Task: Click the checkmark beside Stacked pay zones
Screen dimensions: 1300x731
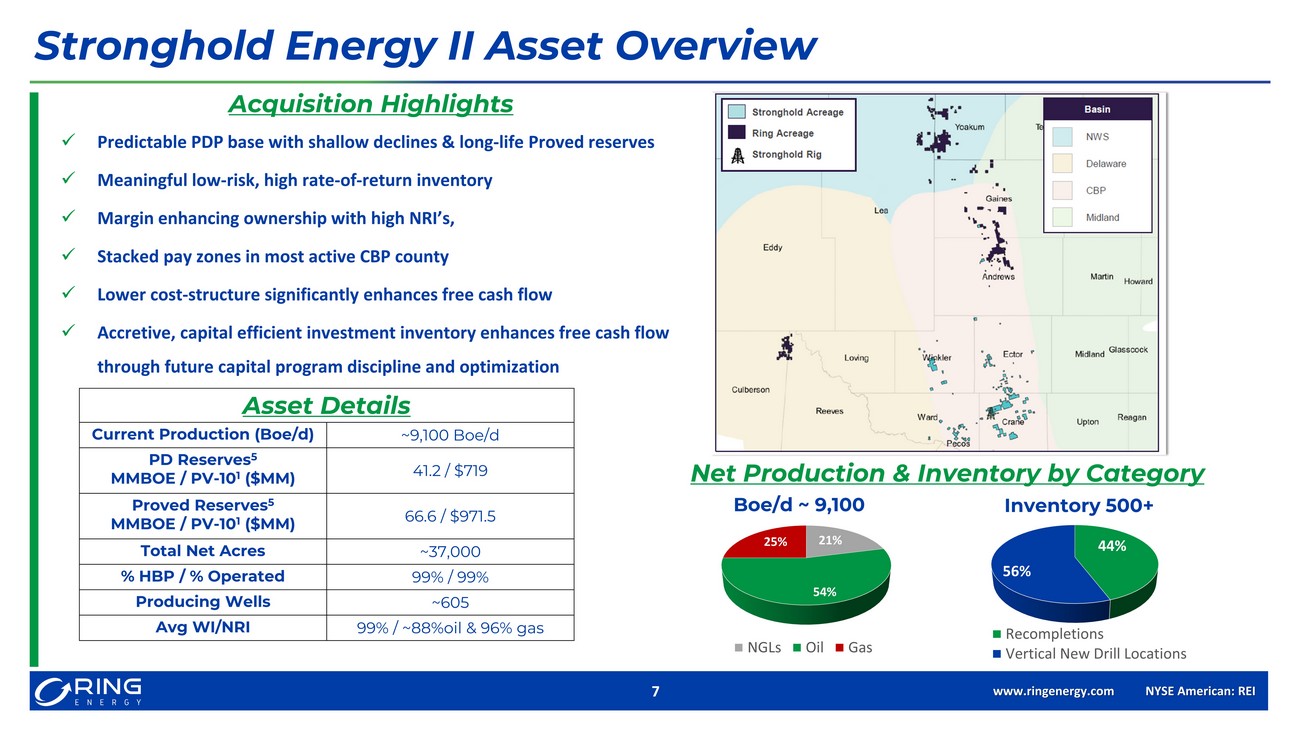Action: (68, 256)
